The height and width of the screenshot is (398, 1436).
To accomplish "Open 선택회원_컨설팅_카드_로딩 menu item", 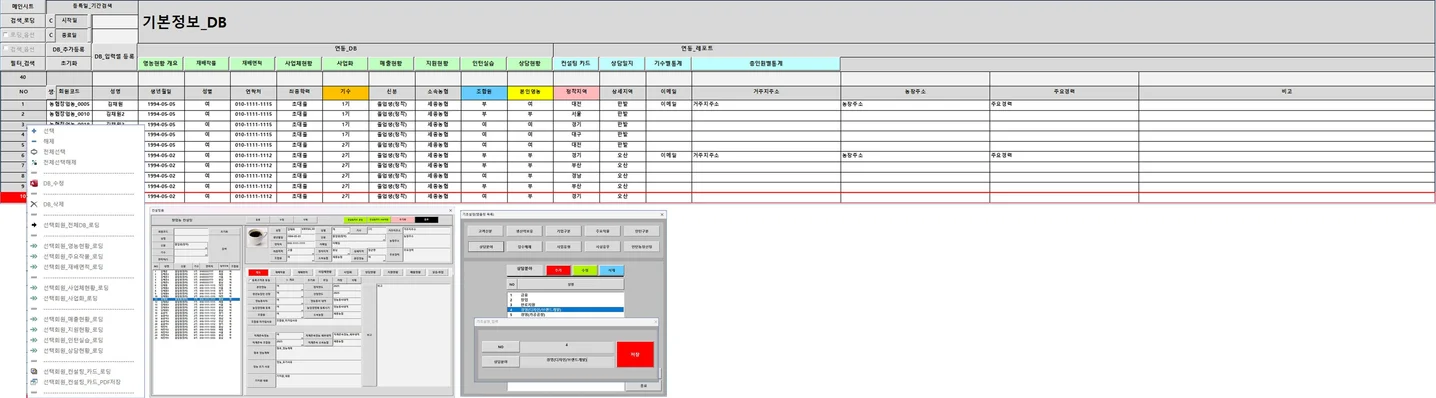I will (x=76, y=371).
